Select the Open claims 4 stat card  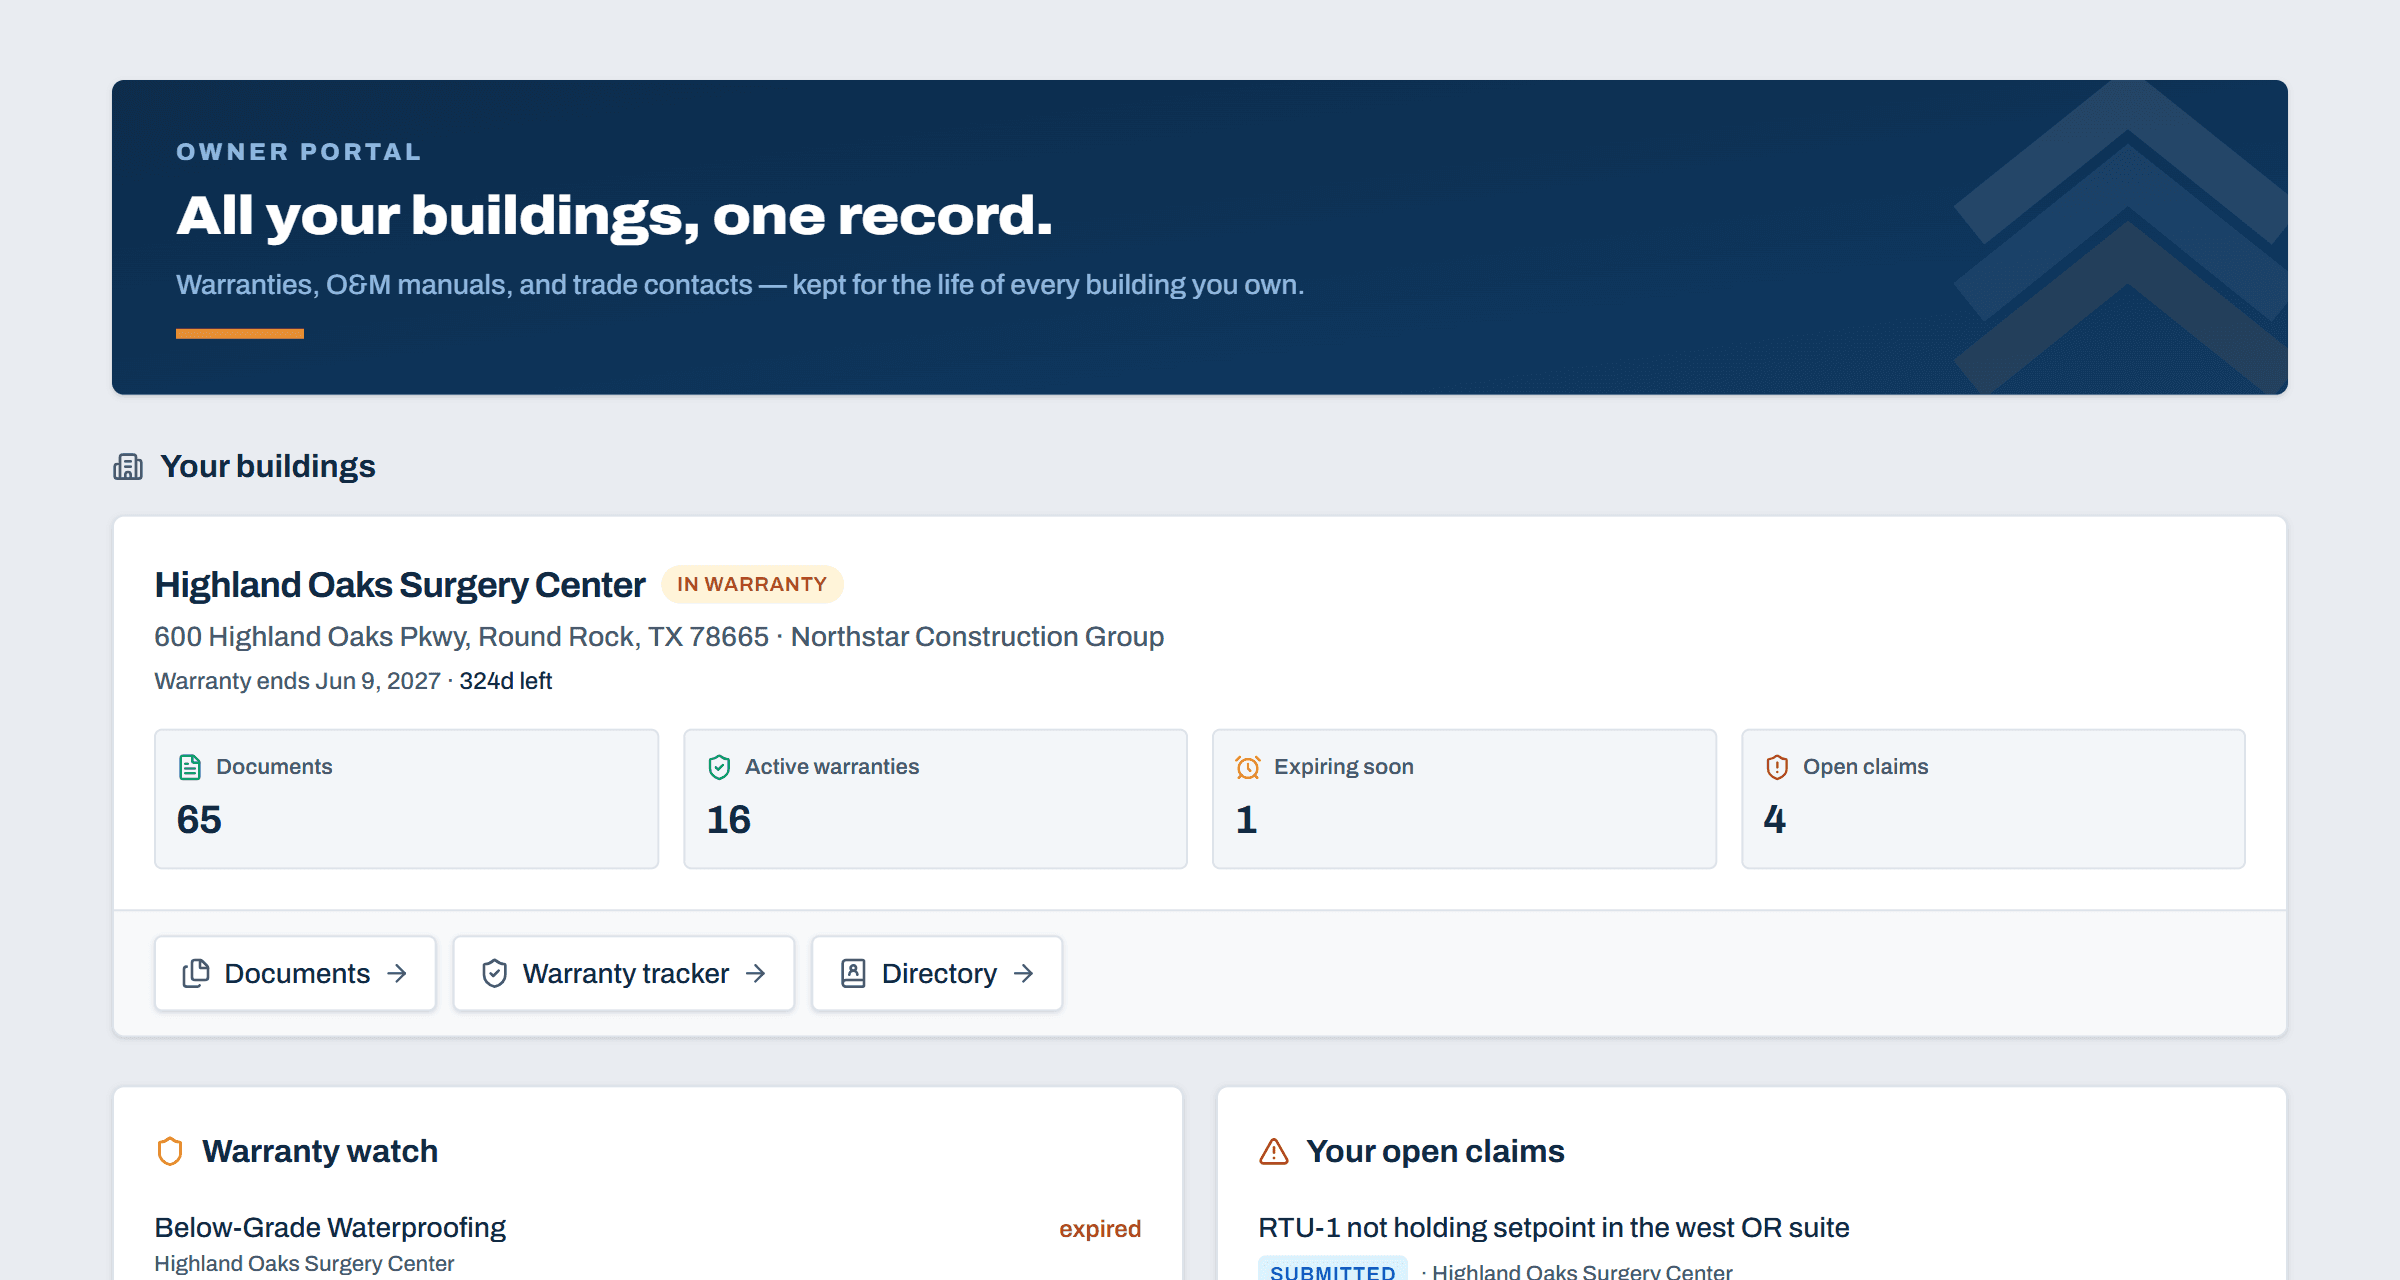tap(1993, 799)
